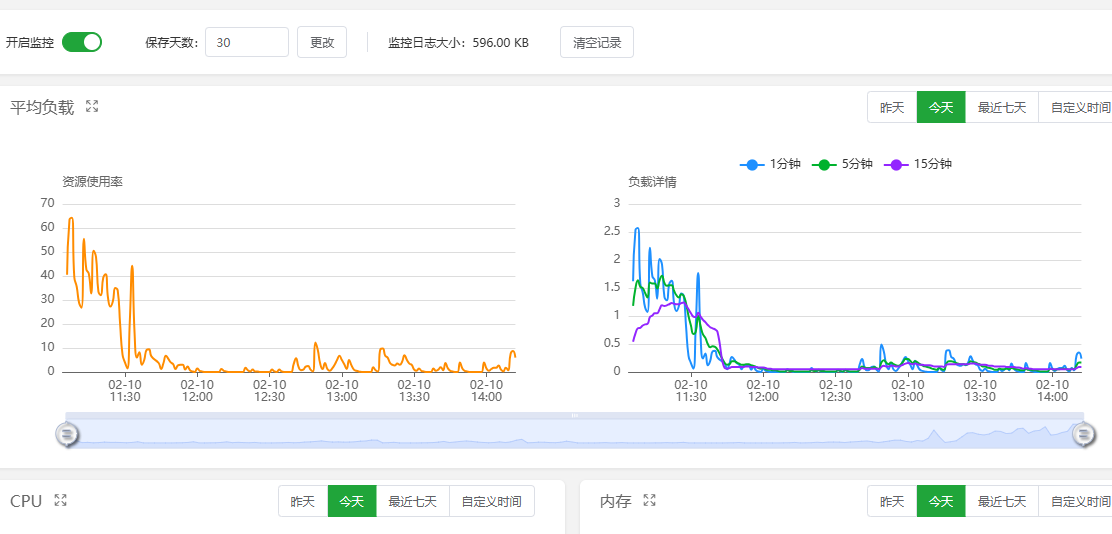Select 最近七天 tab in CPU panel
Viewport: 1112px width, 534px height.
click(x=413, y=501)
